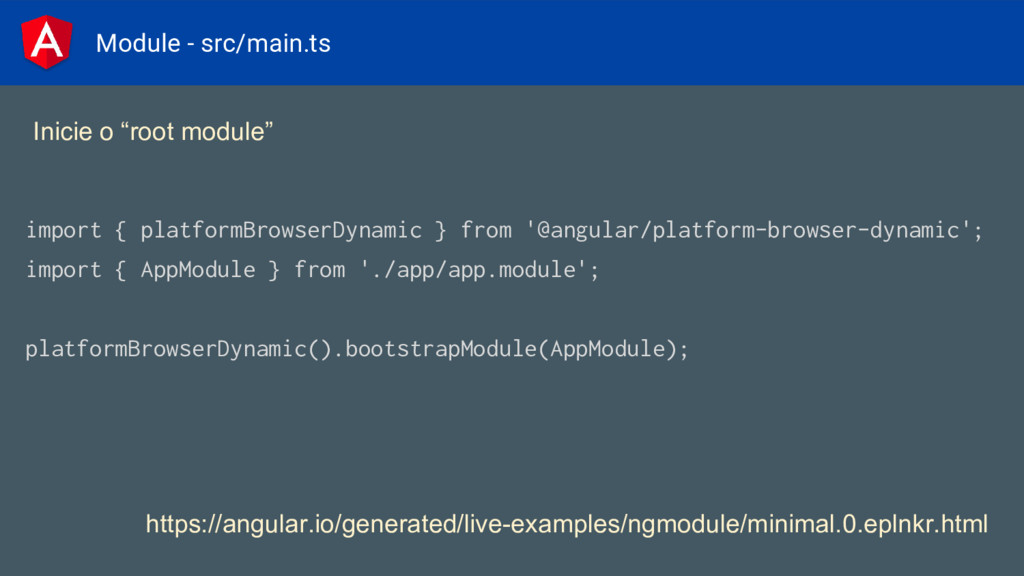Screen dimensions: 1024x576
Task: Click the Angular shield logo
Action: (46, 42)
